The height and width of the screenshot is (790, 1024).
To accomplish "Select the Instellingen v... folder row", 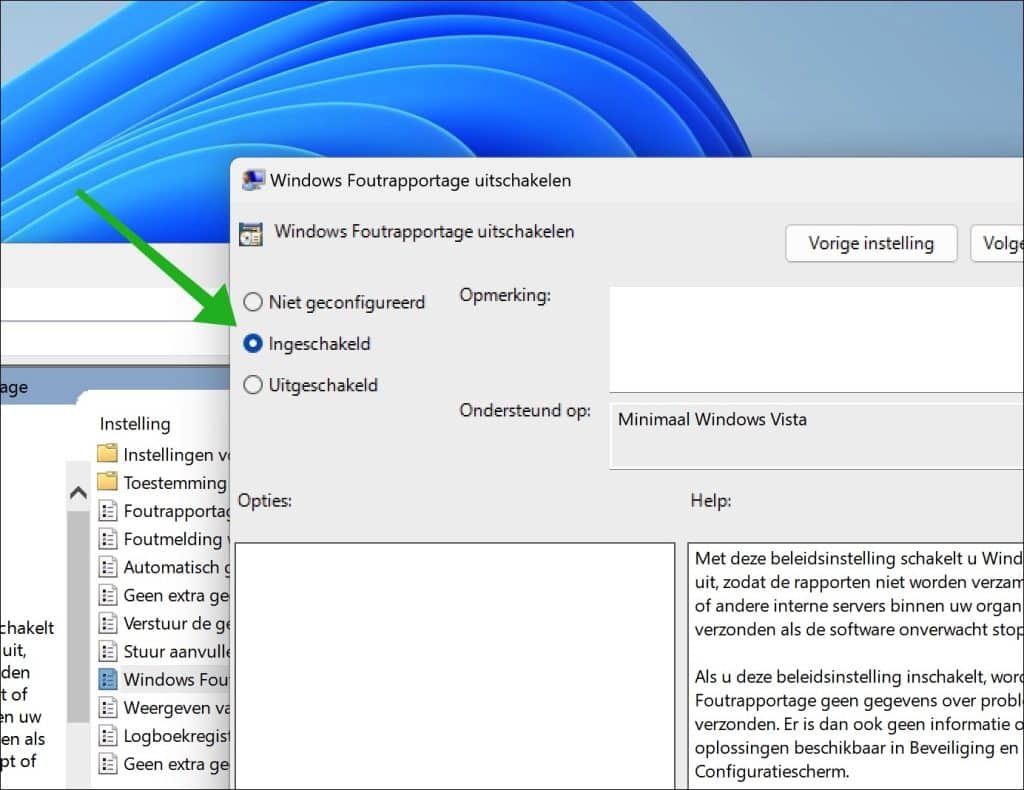I will click(x=163, y=454).
